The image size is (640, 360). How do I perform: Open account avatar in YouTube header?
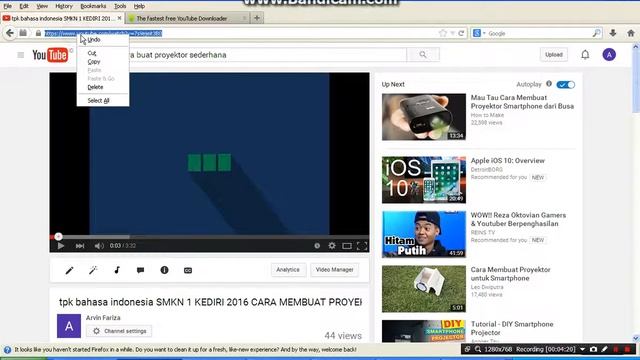609,55
